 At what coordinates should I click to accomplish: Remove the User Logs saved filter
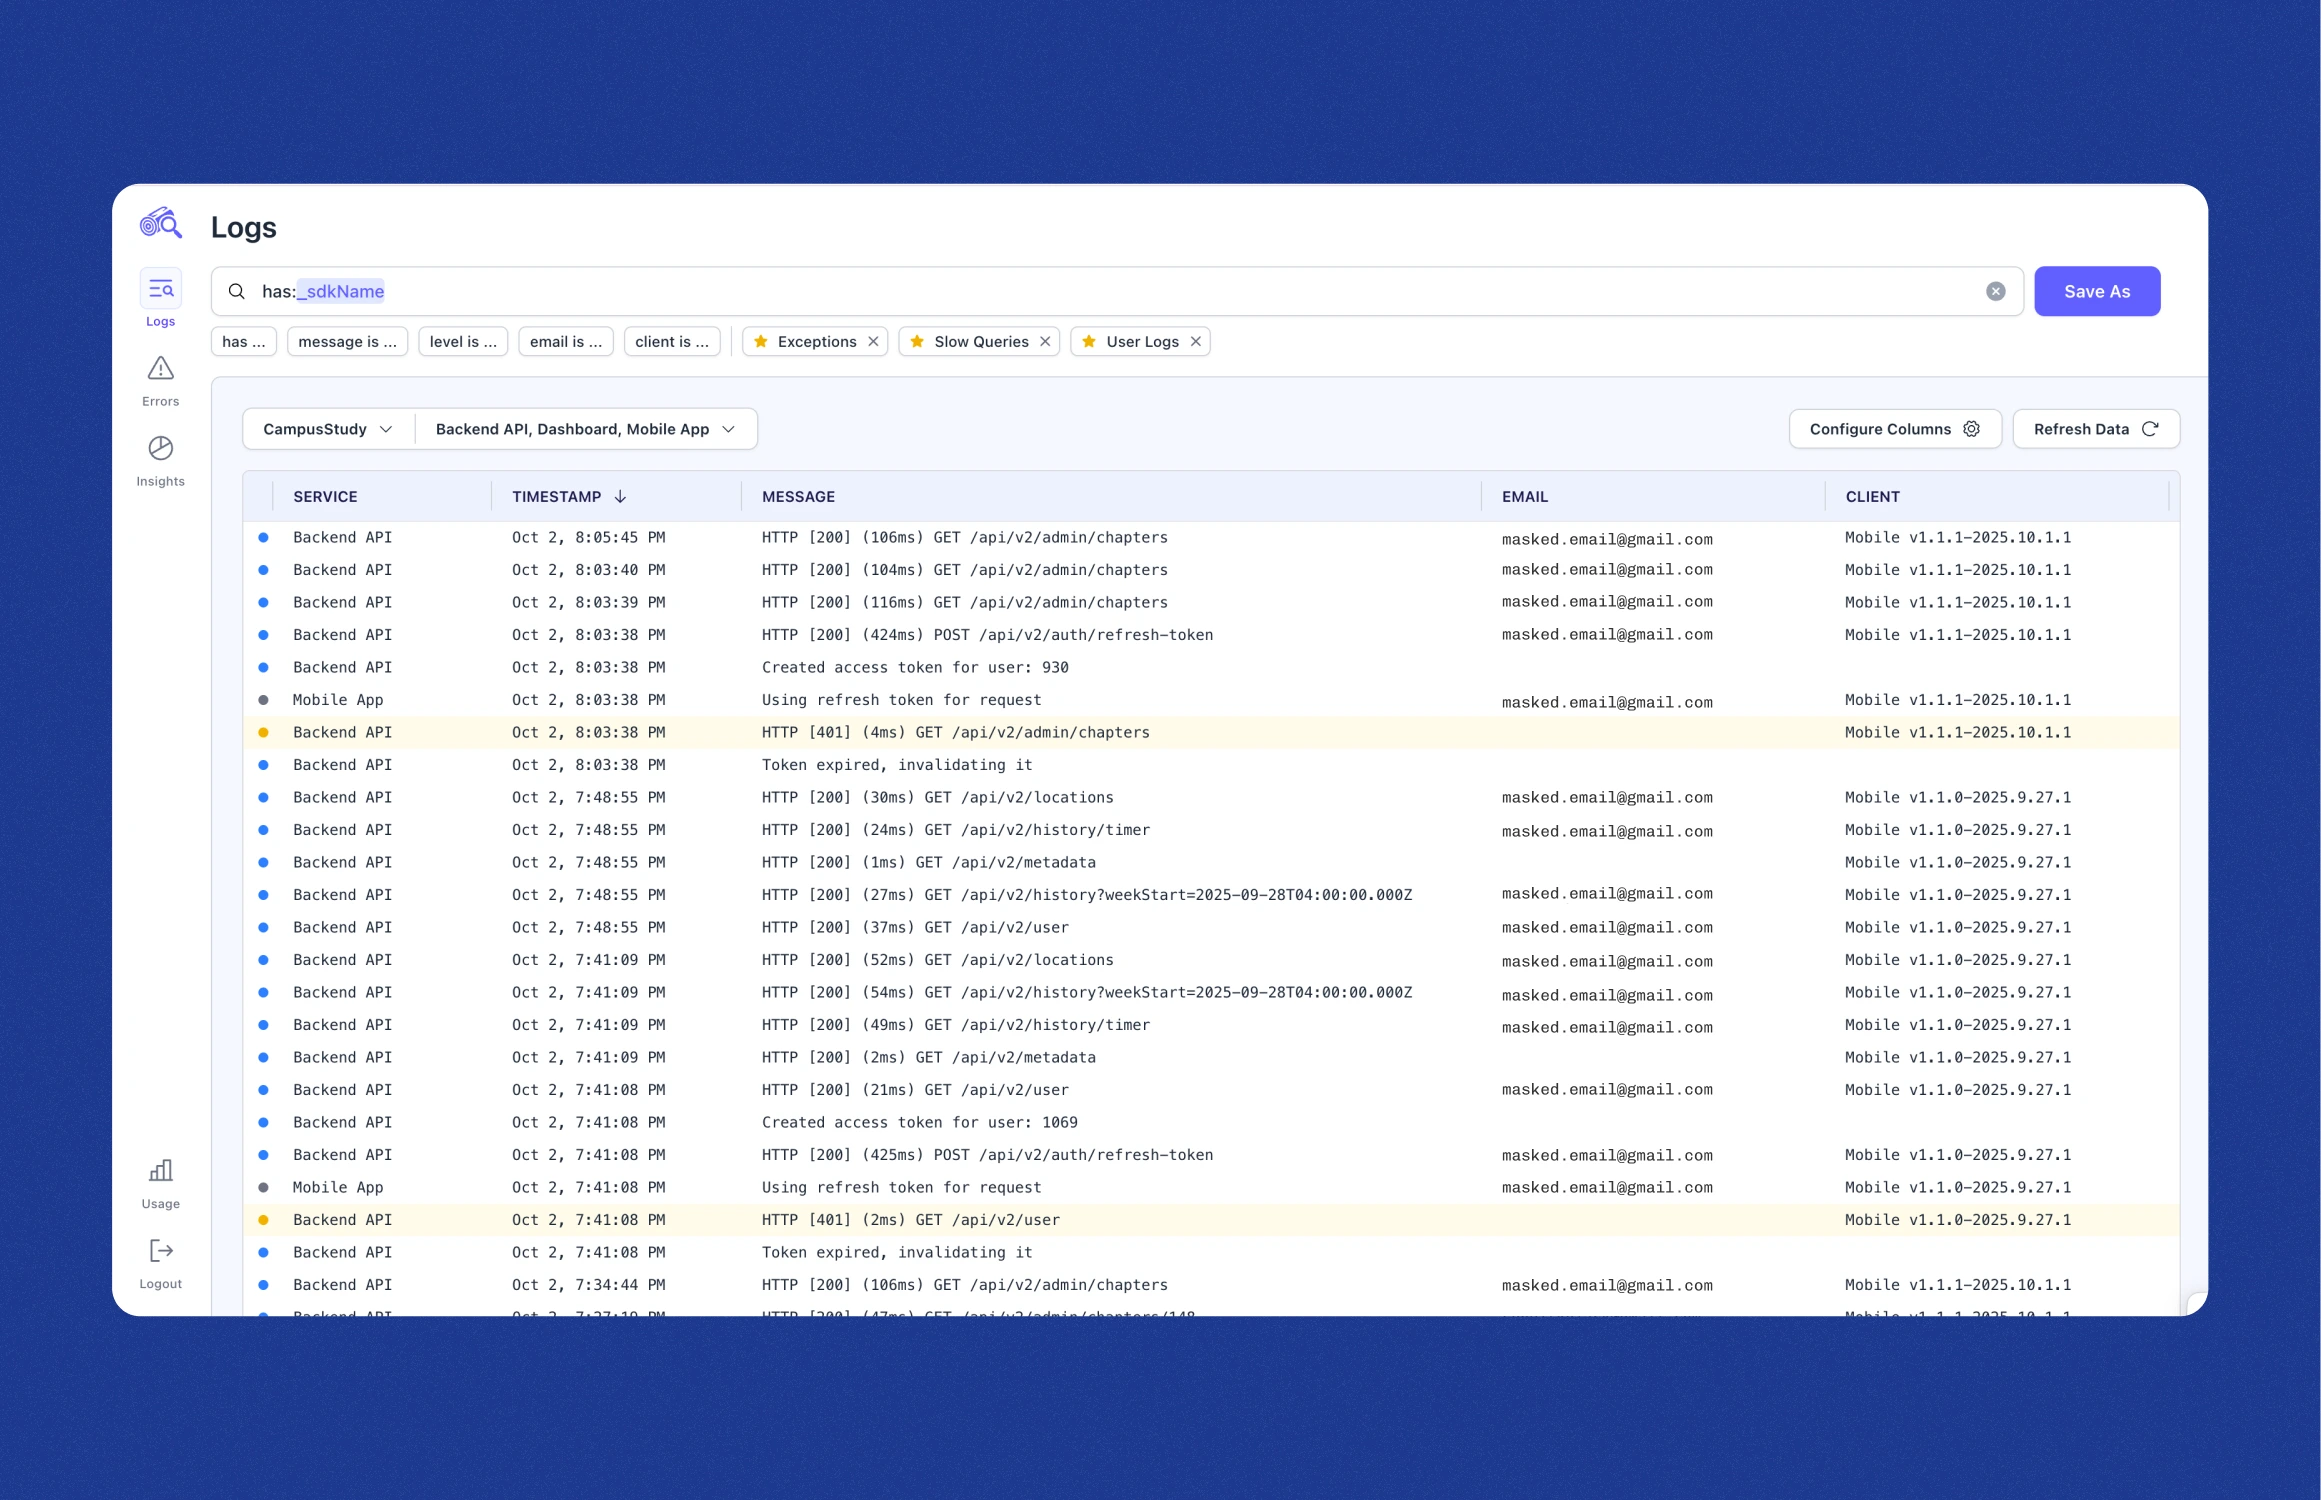coord(1195,342)
